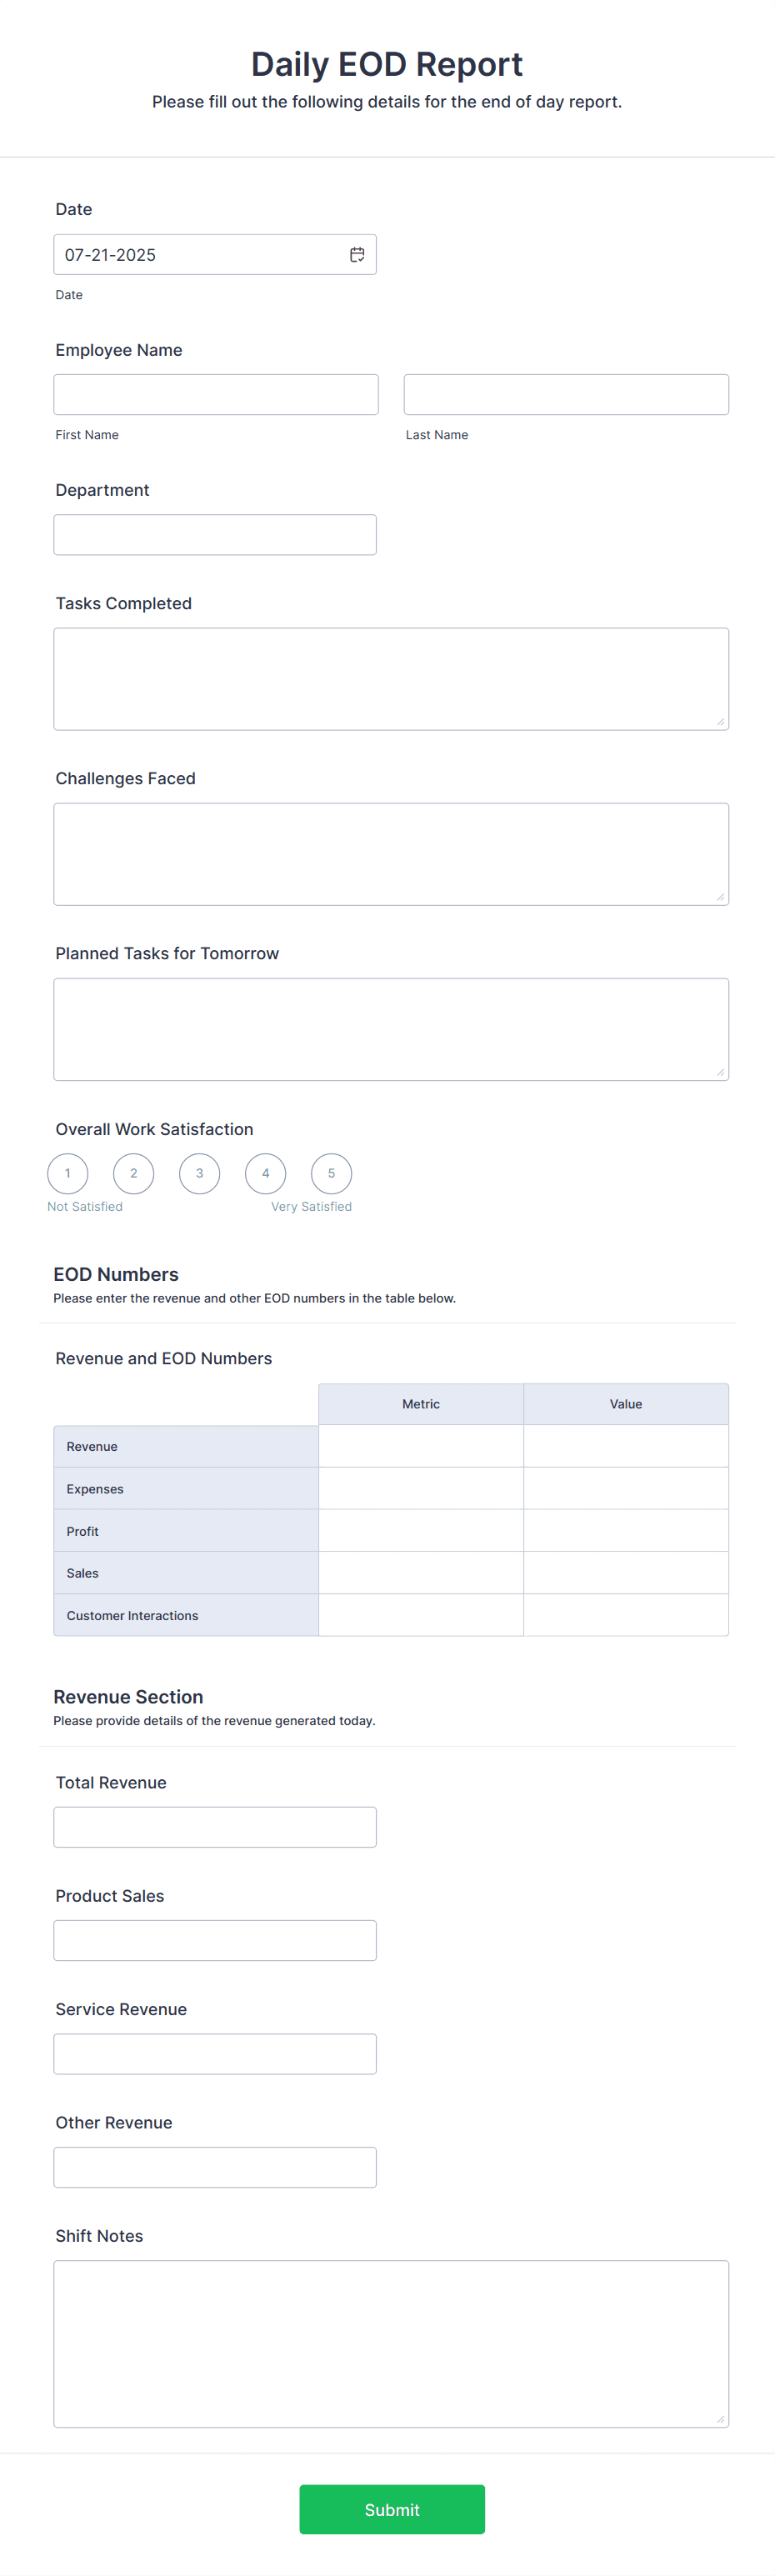Focus the Challenges Faced text area
This screenshot has height=2576, width=775.
pos(391,854)
